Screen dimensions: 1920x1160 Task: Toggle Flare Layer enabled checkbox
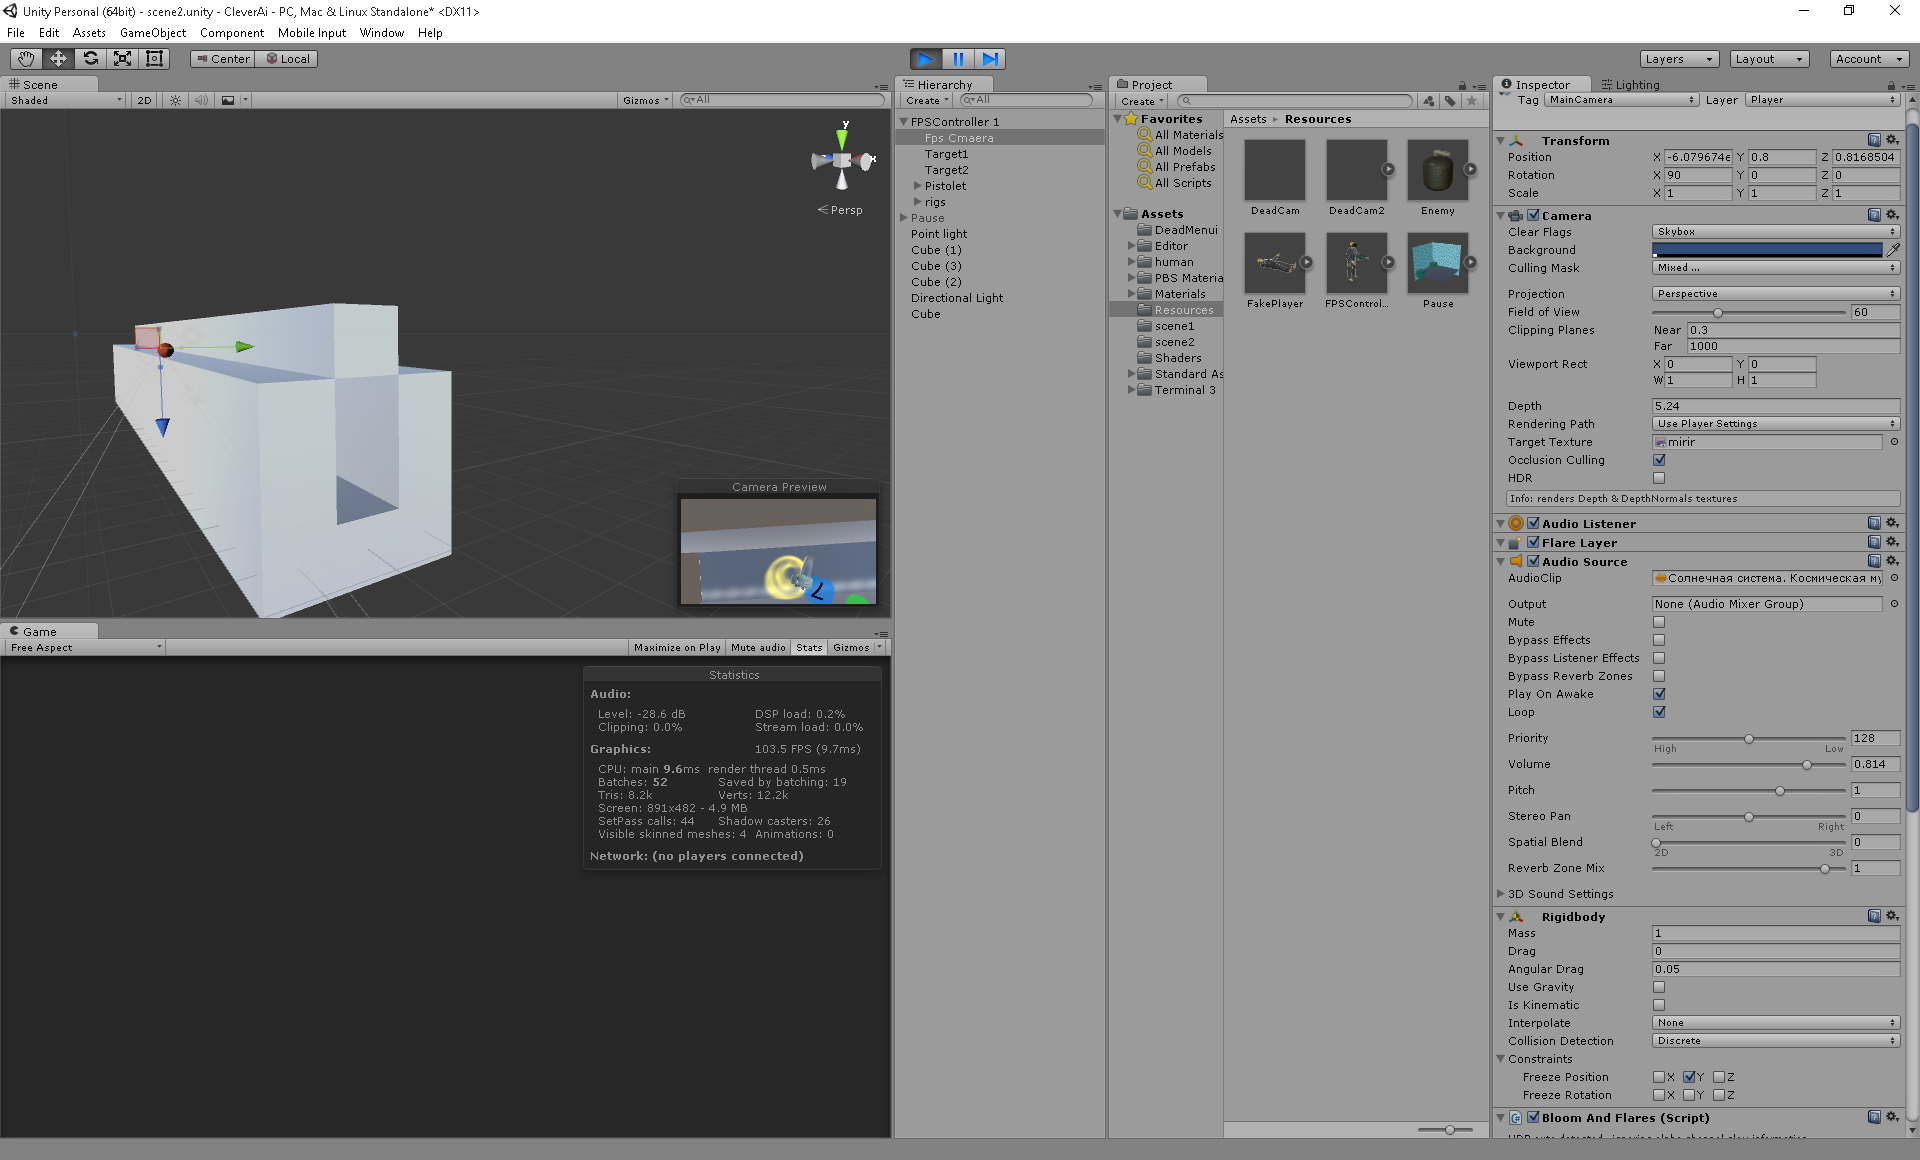coord(1533,542)
